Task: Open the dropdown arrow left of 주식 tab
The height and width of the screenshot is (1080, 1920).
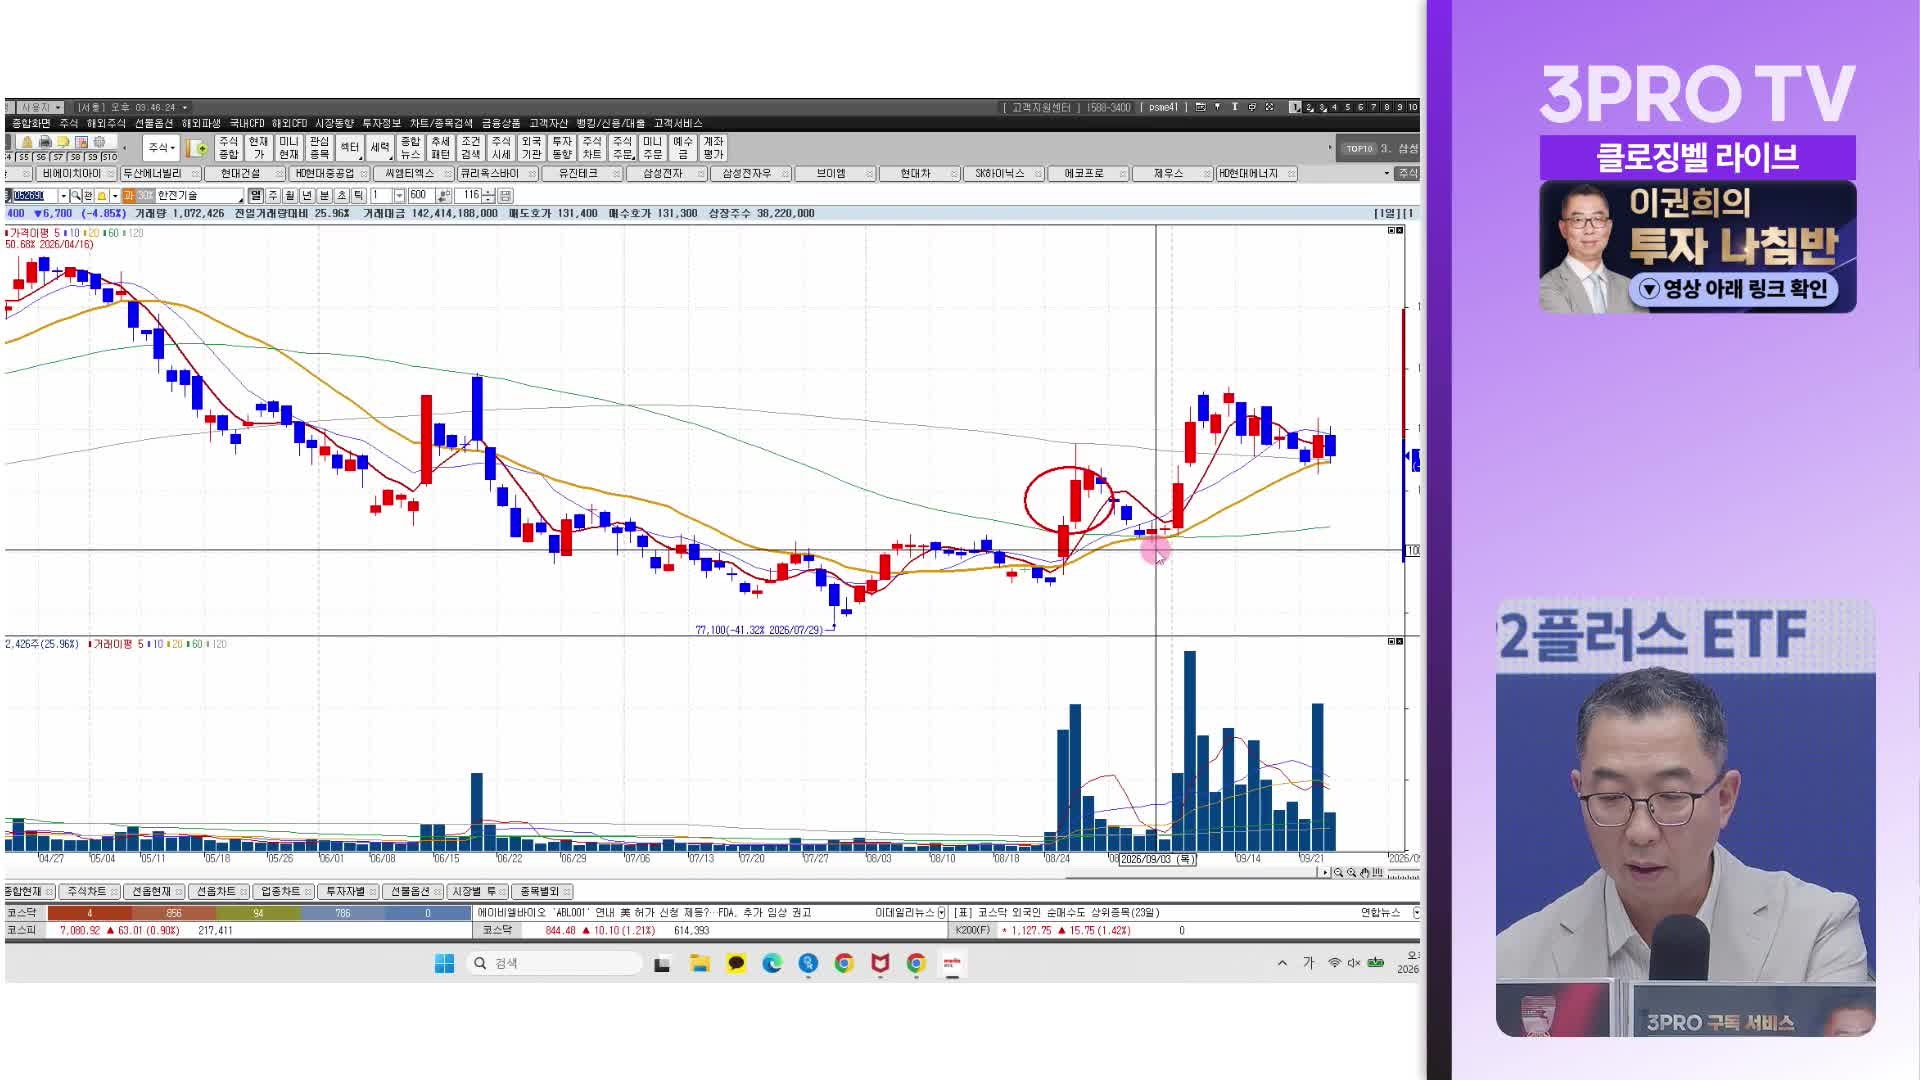Action: coord(1387,173)
